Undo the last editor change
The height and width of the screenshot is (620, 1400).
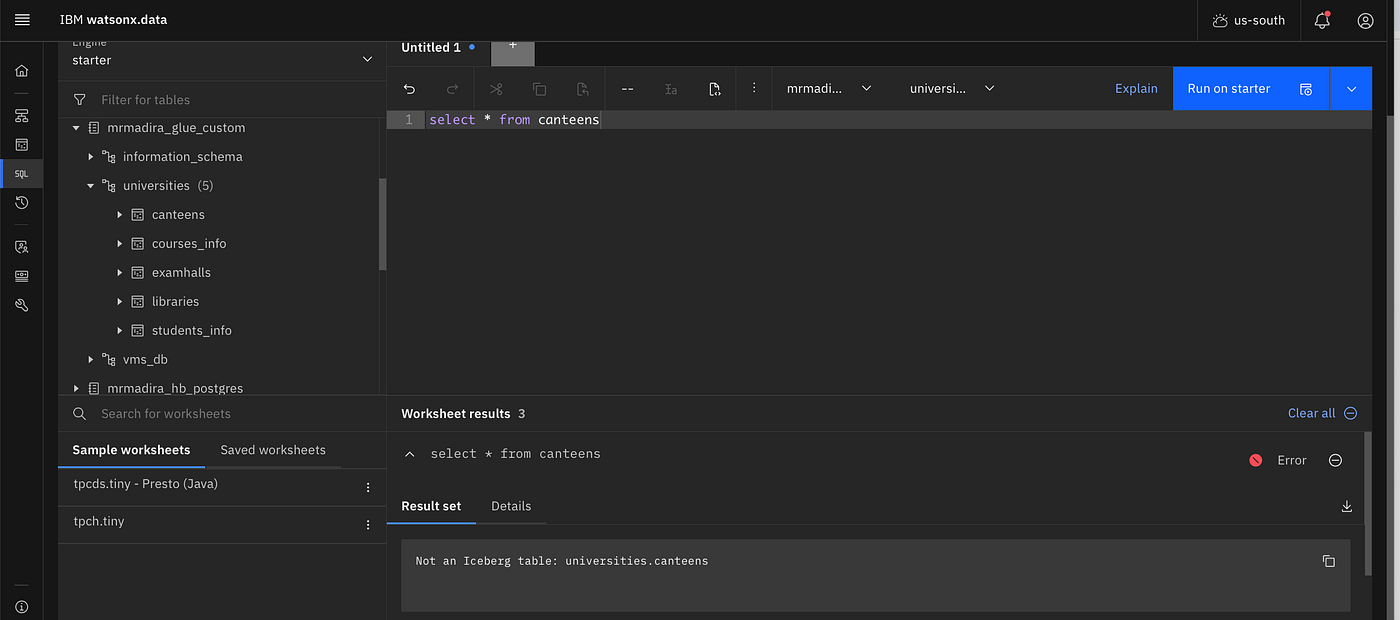pos(409,89)
